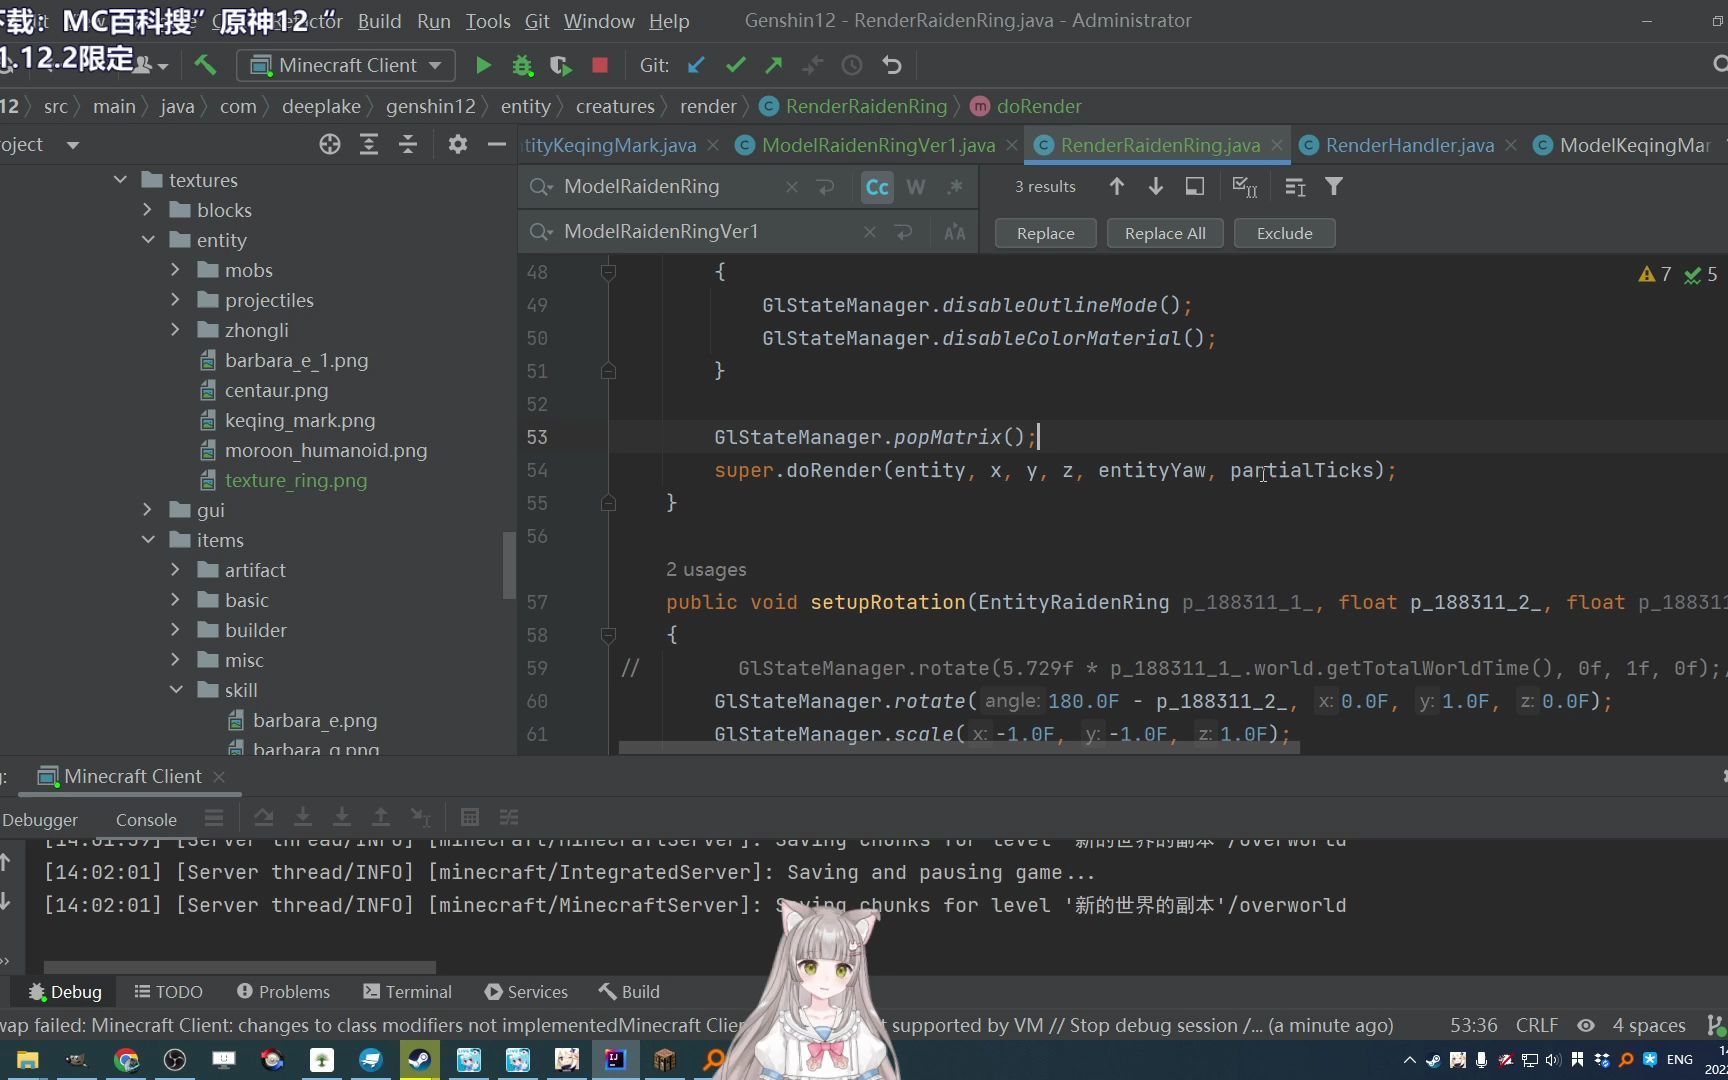This screenshot has width=1728, height=1080.
Task: Expand the mobs folder
Action: 176,270
